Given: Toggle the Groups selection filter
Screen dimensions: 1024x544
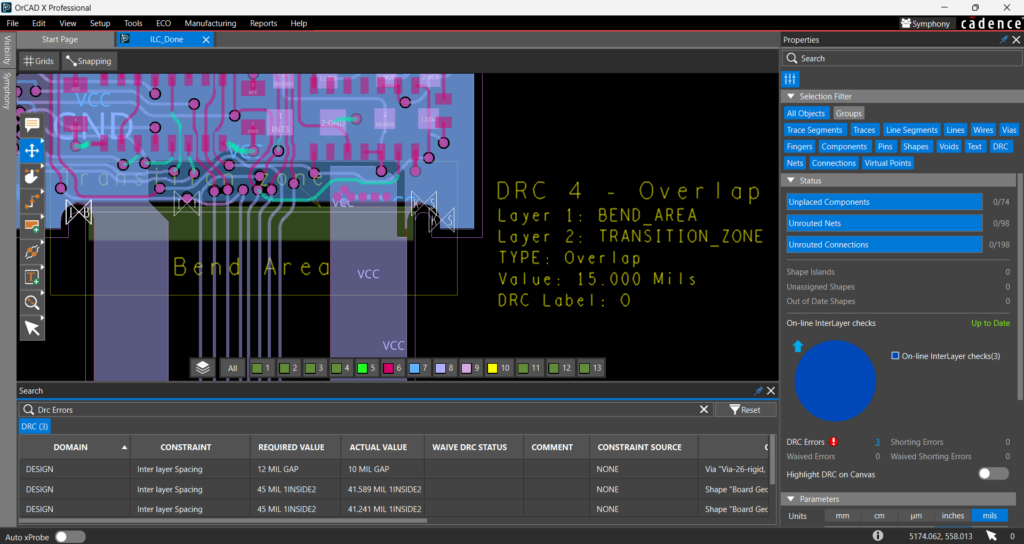Looking at the screenshot, I should (848, 113).
